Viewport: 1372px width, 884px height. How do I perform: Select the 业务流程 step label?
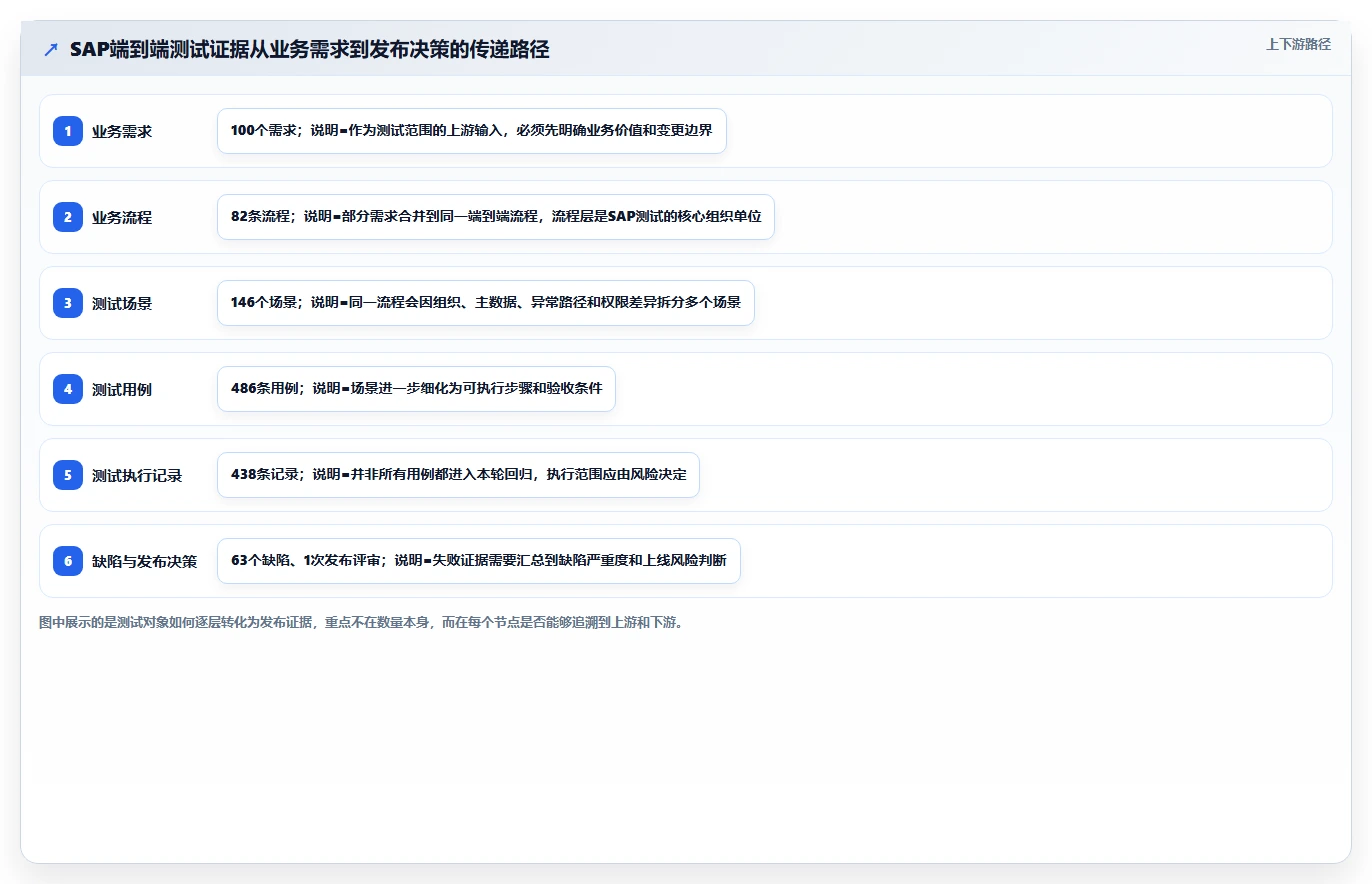[122, 217]
